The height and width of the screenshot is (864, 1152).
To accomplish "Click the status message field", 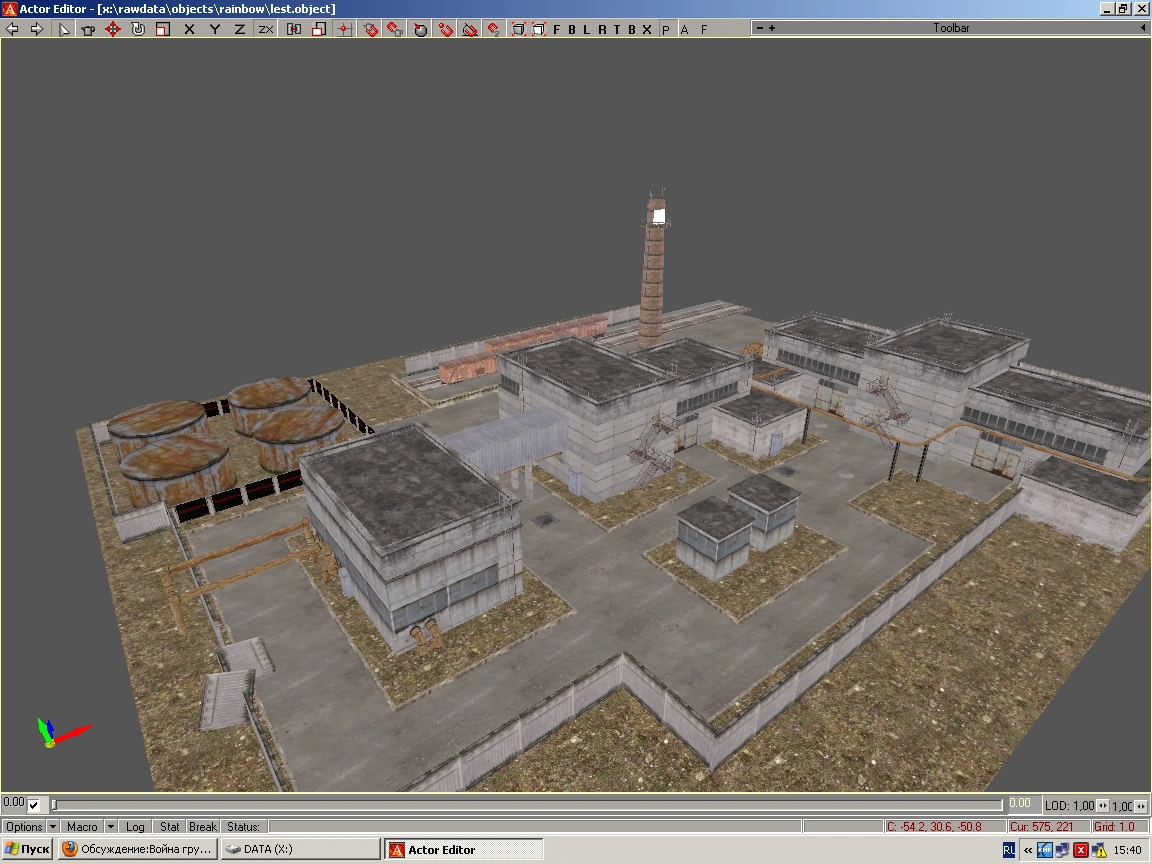I will pyautogui.click(x=534, y=827).
